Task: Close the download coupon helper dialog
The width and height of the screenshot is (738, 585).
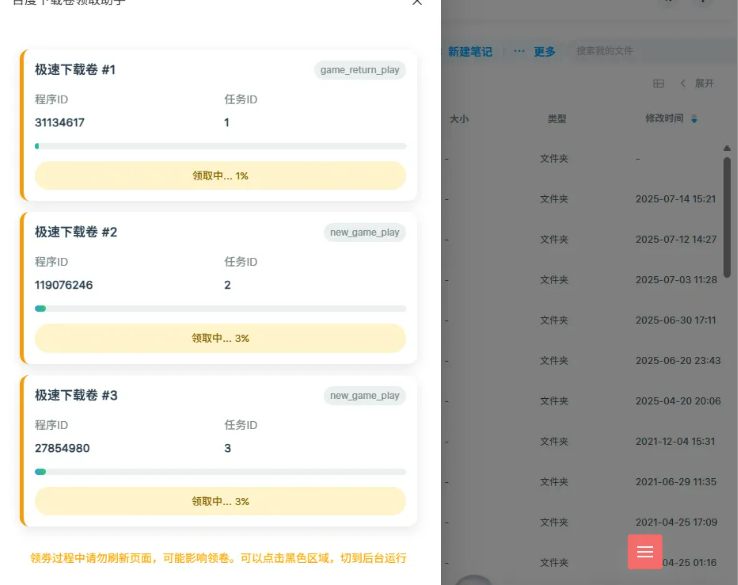Action: [x=417, y=3]
